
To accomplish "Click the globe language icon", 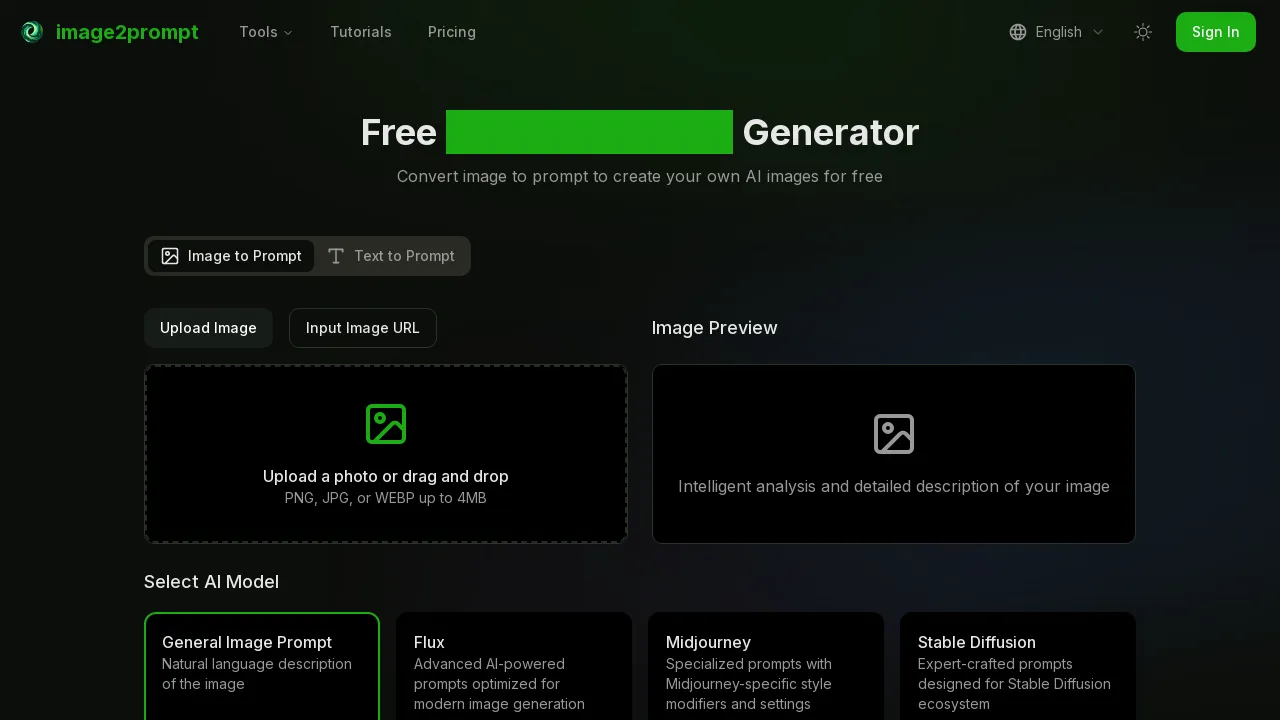I will [1018, 32].
